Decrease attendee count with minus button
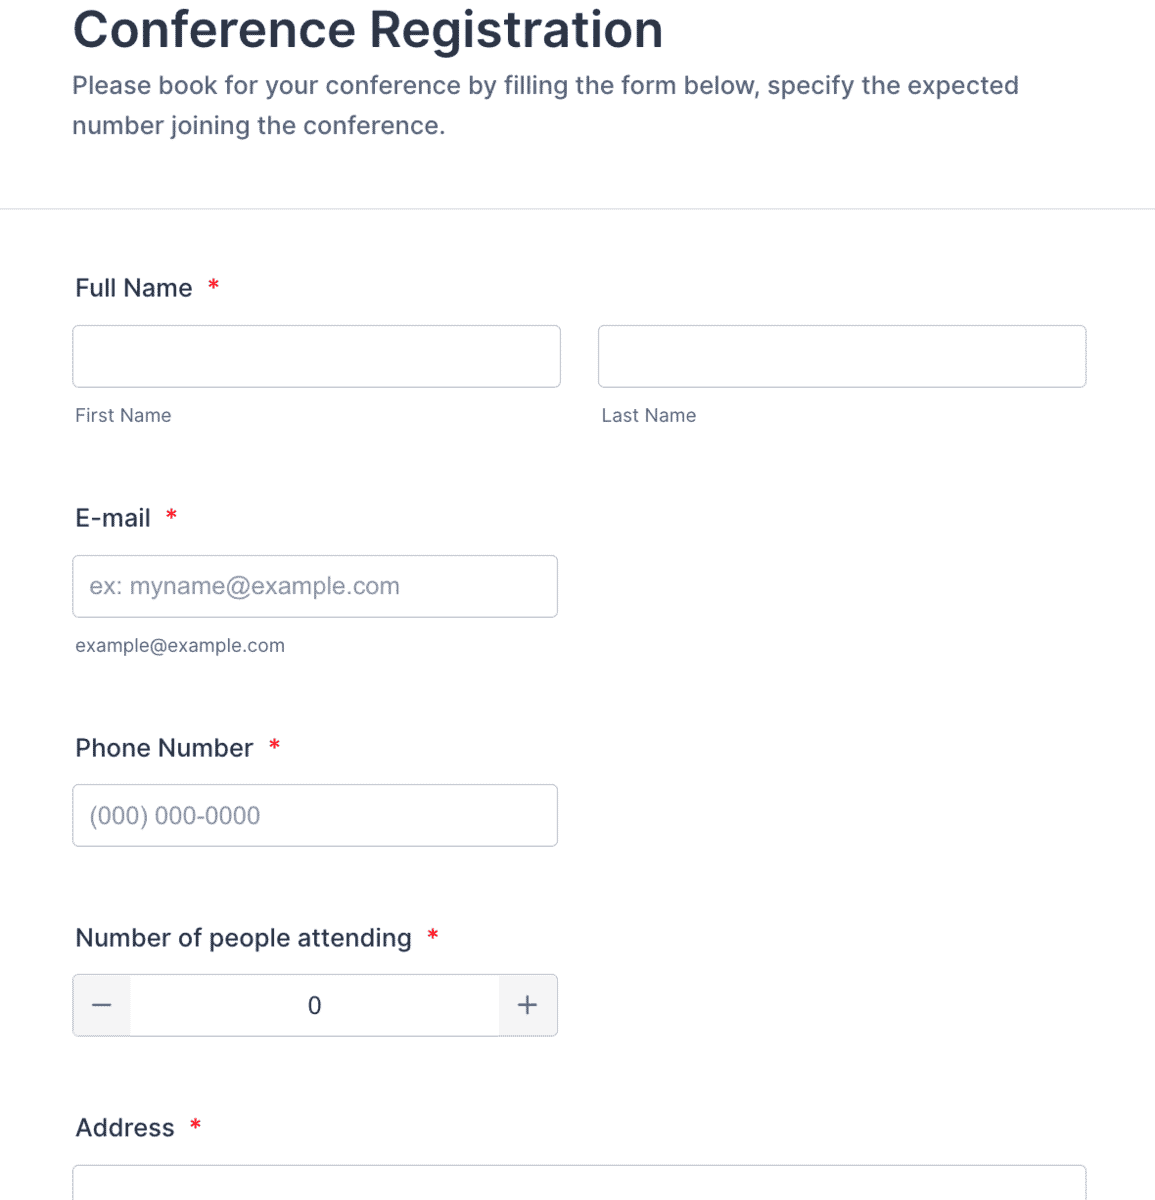Screen dimensions: 1155x1200 102,1005
